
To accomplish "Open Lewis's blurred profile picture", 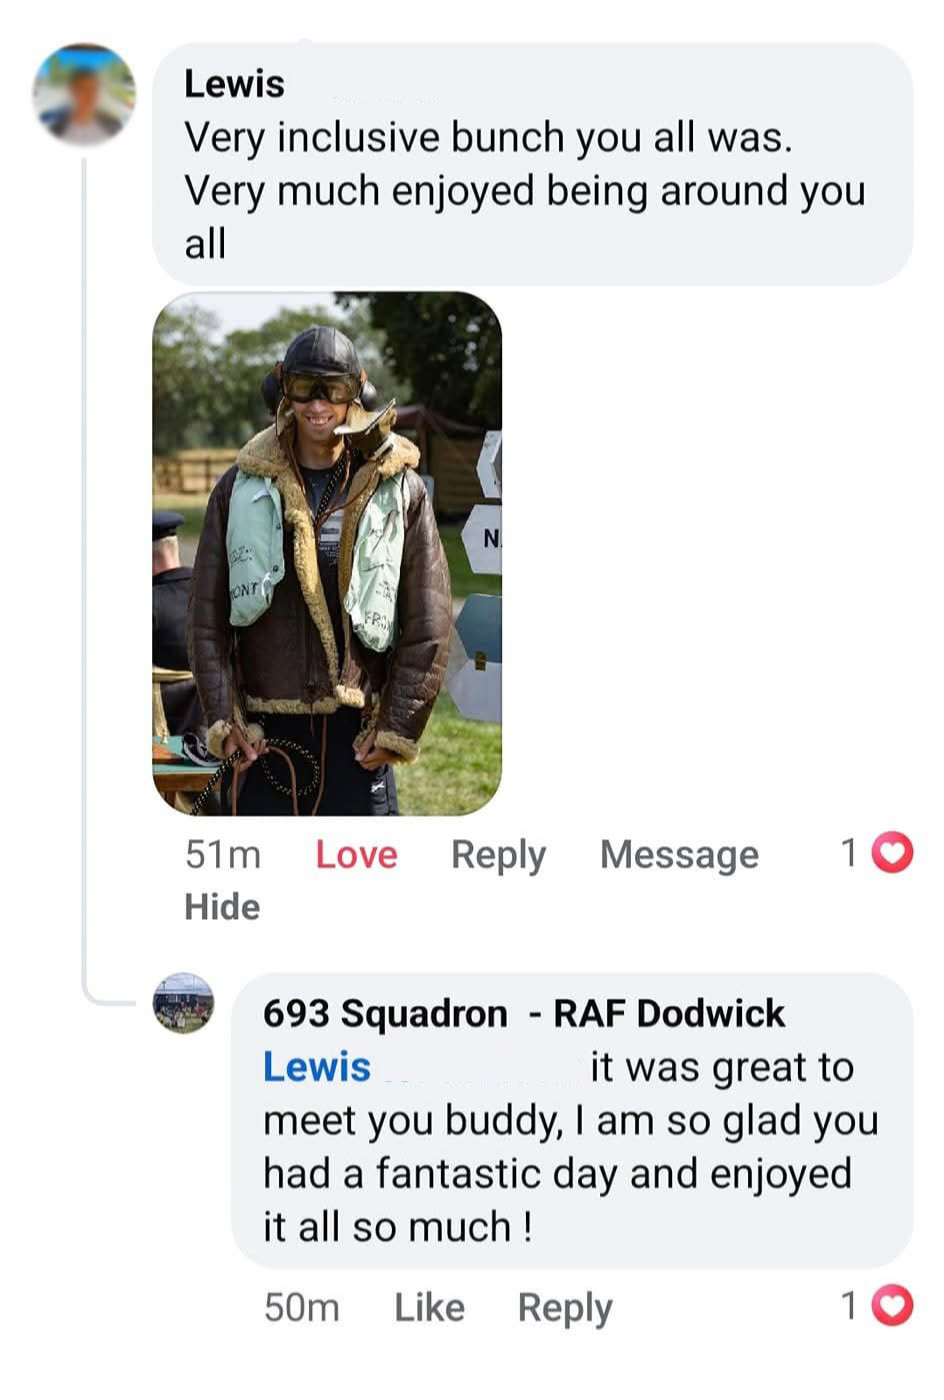I will pos(84,94).
